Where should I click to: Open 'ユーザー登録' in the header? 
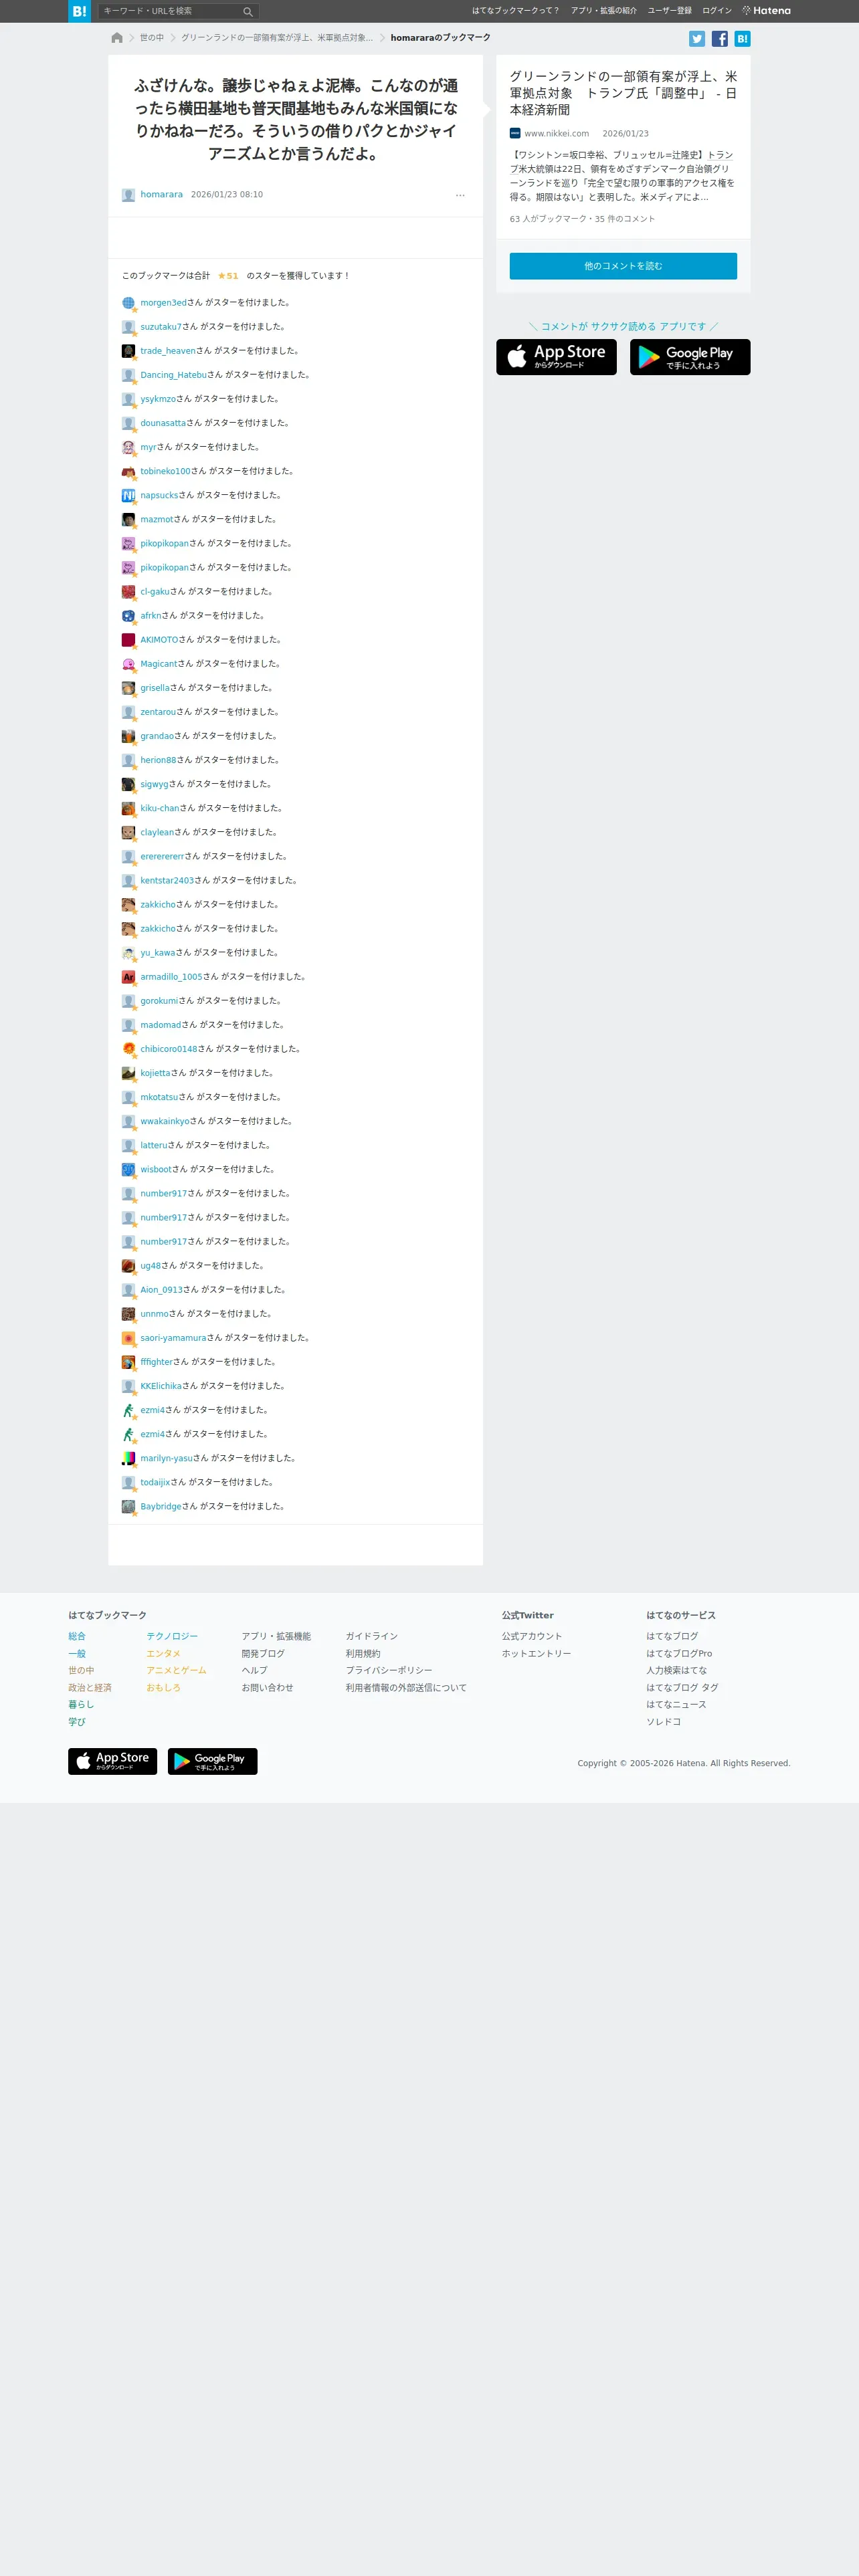(x=669, y=11)
